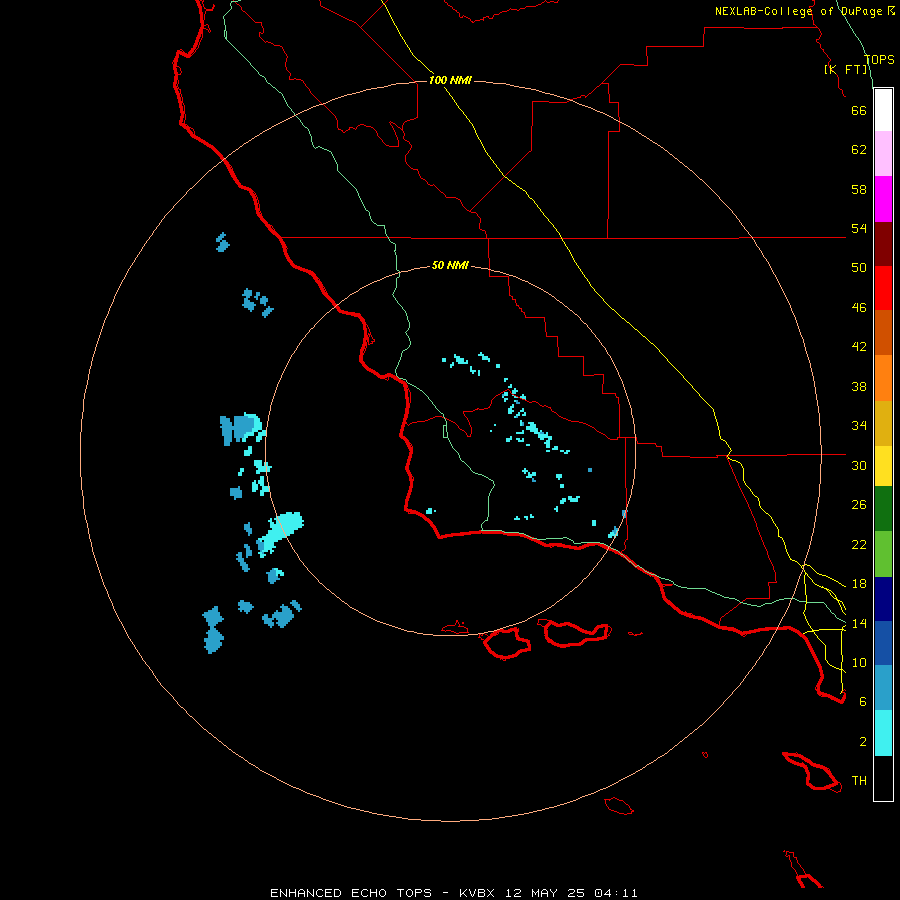Click the light green legend swatch

point(883,554)
